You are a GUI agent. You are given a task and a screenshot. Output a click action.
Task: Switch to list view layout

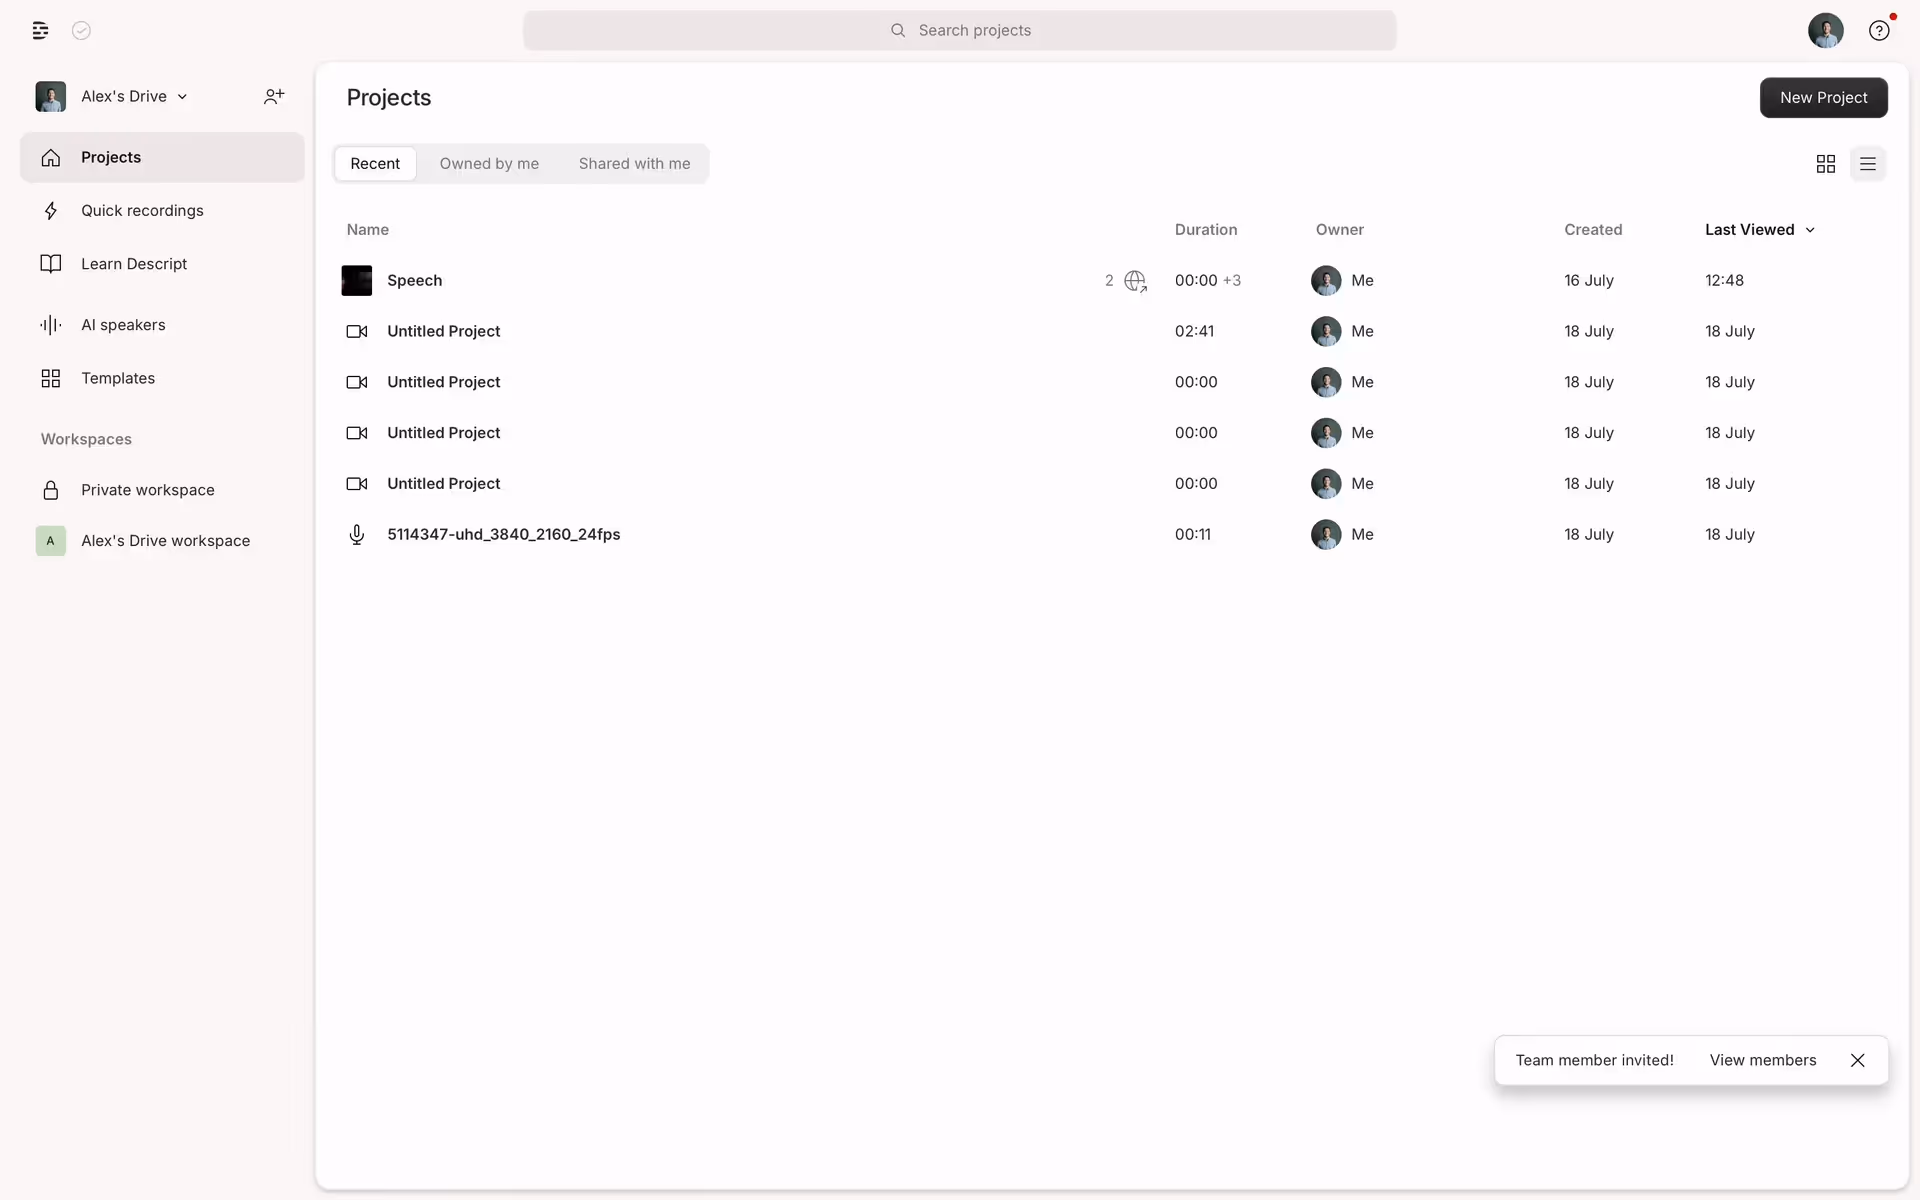1867,164
